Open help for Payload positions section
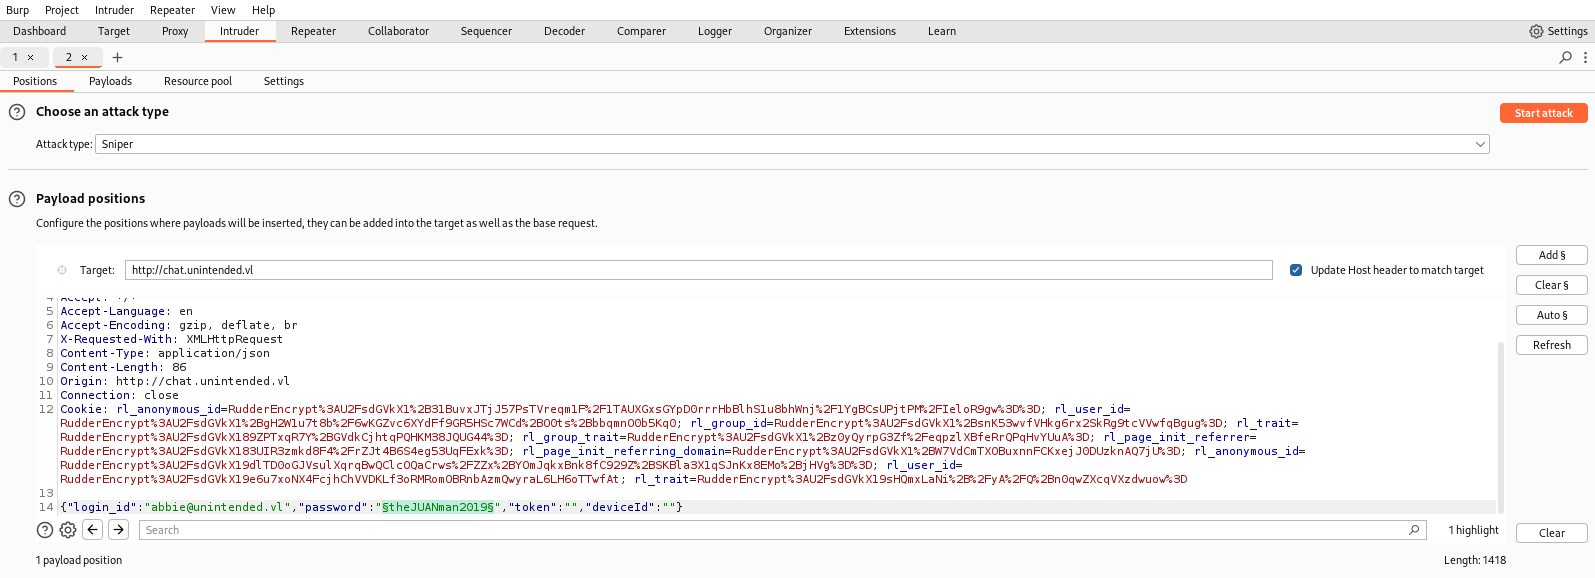Image resolution: width=1595 pixels, height=578 pixels. point(17,199)
